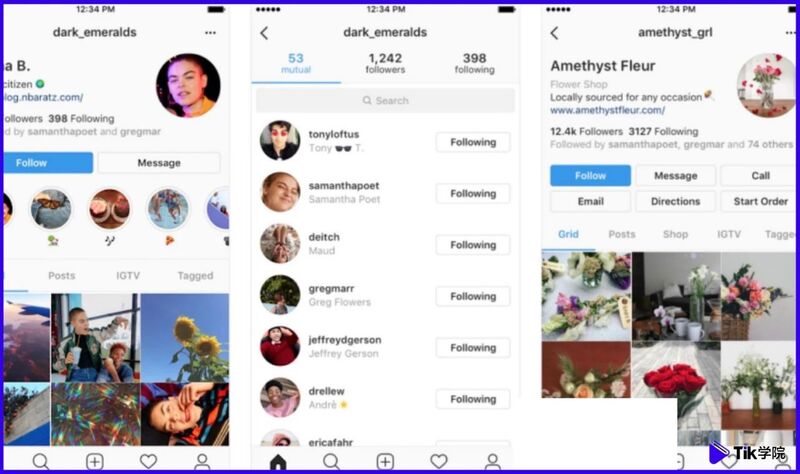Screen dimensions: 800x474
Task: Tap the home icon in the middle phone
Action: tap(278, 461)
